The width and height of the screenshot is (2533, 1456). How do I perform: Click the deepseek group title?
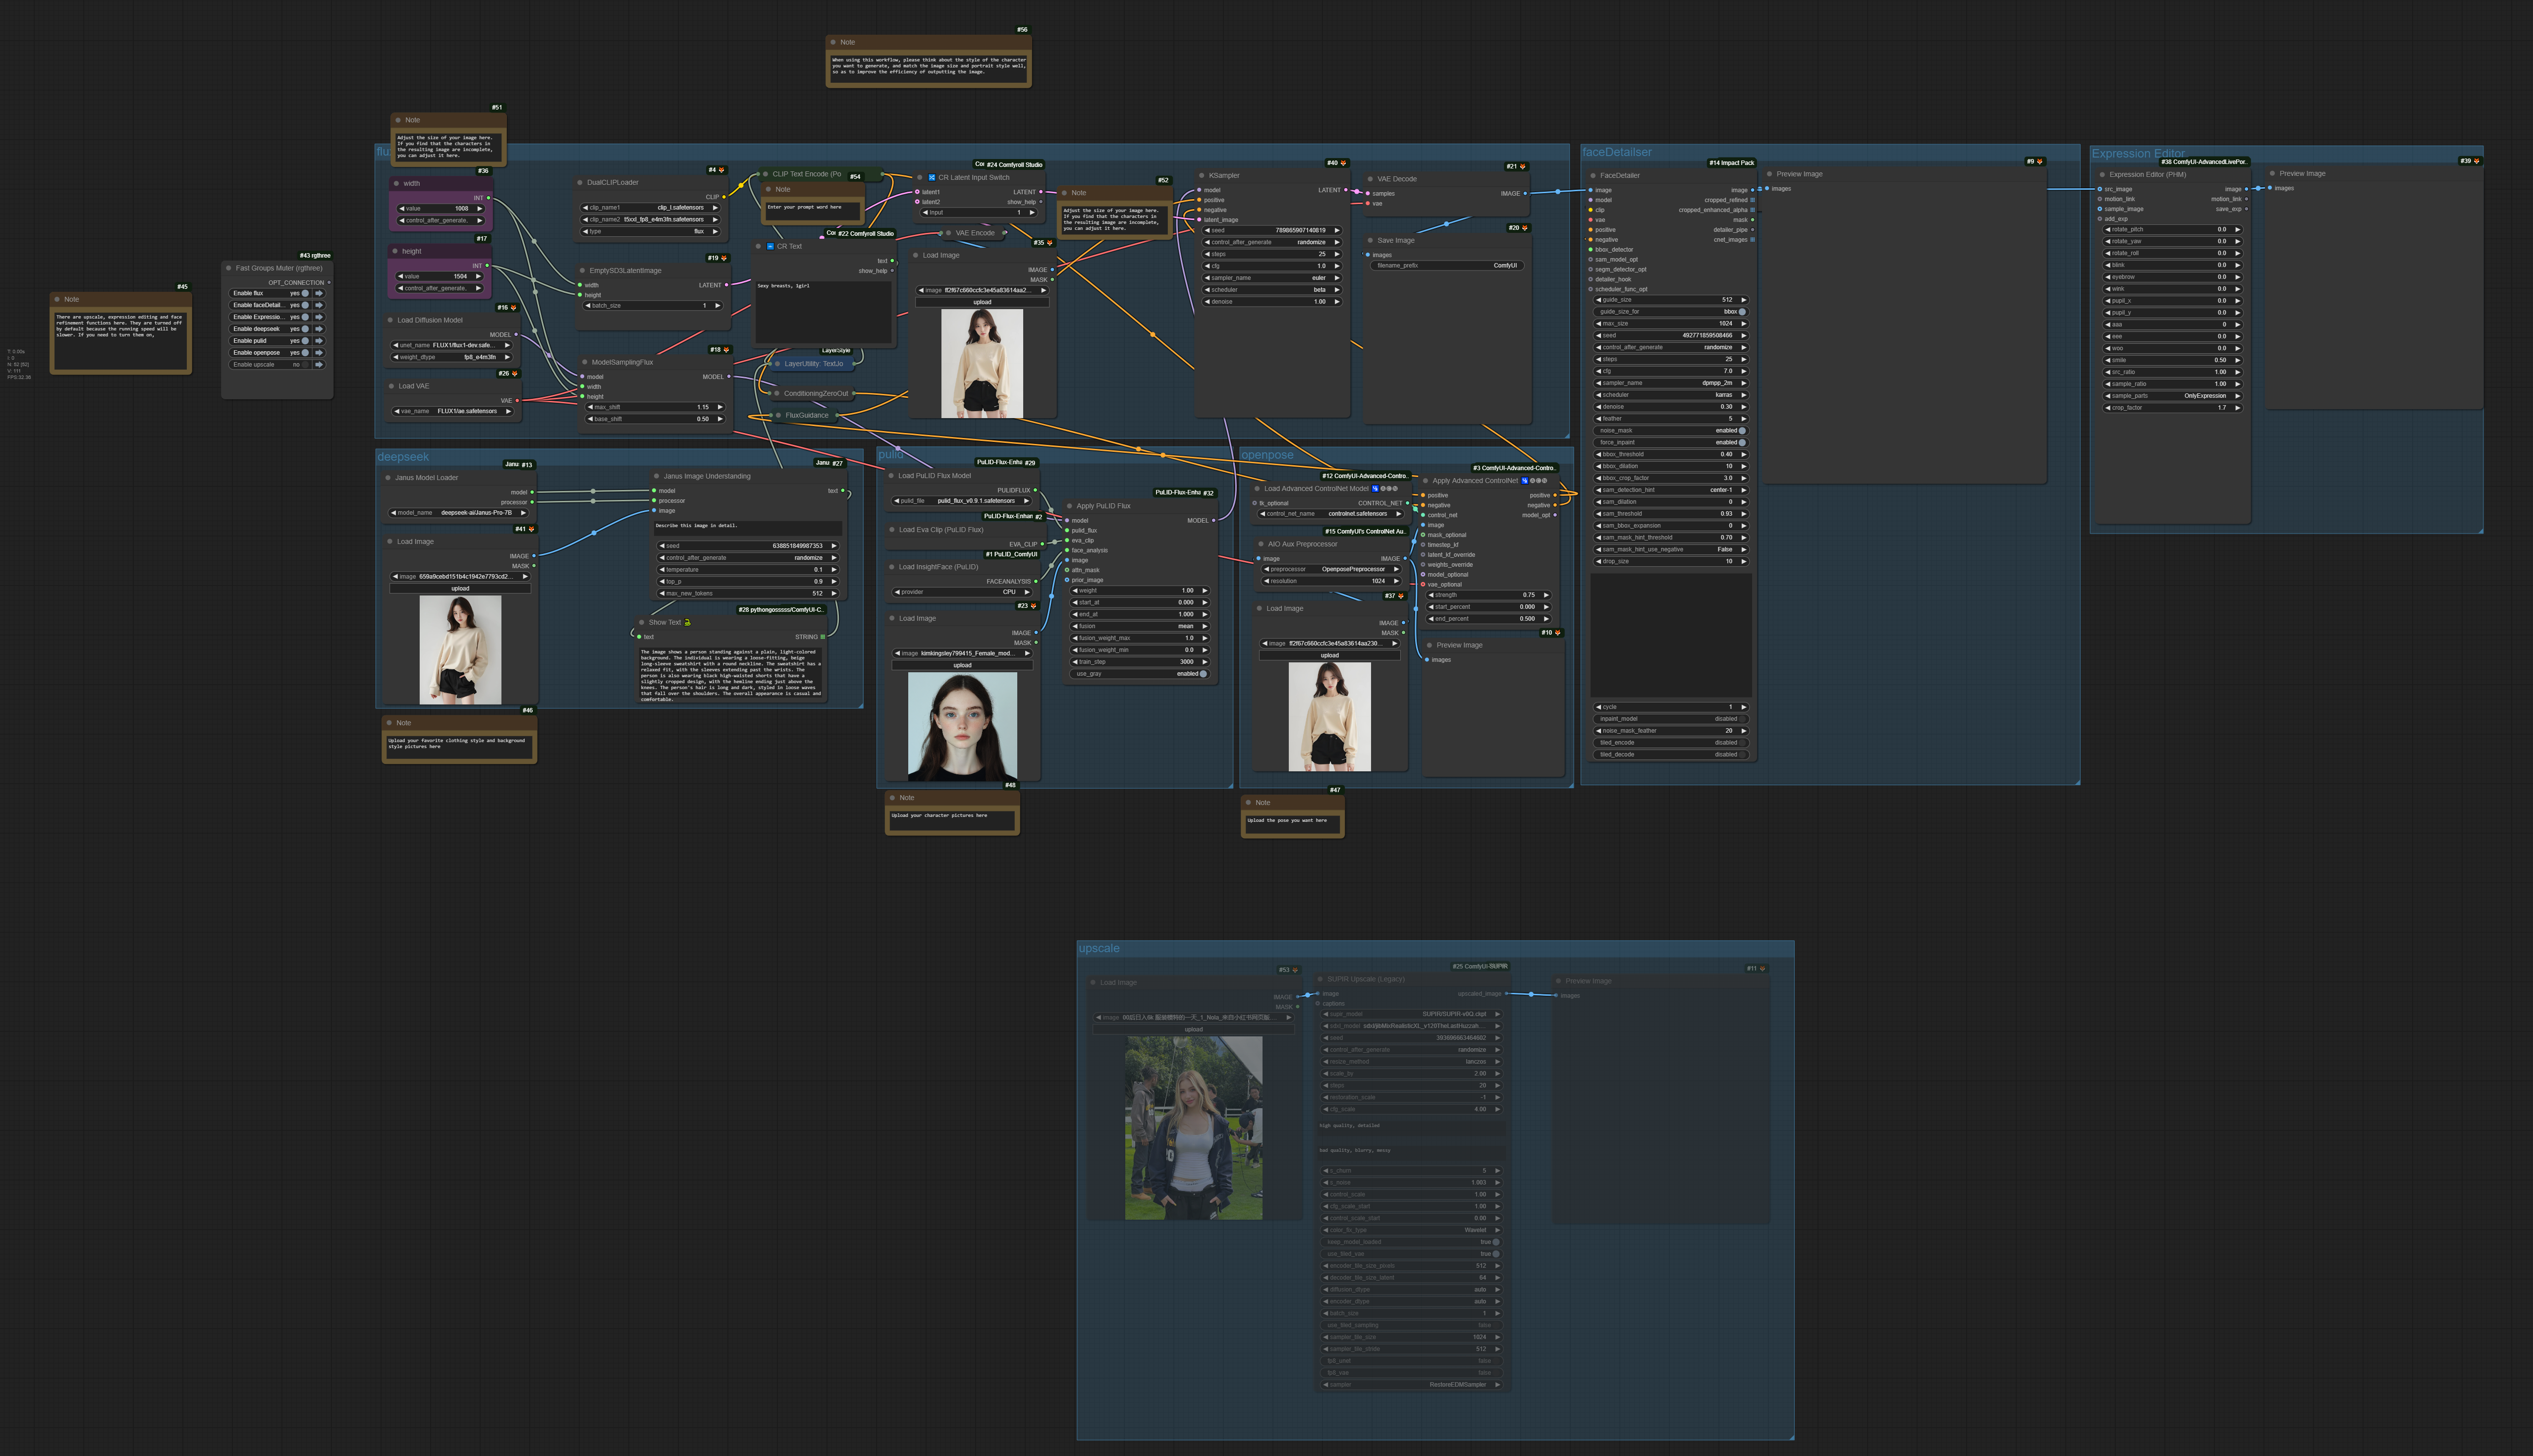(x=403, y=457)
